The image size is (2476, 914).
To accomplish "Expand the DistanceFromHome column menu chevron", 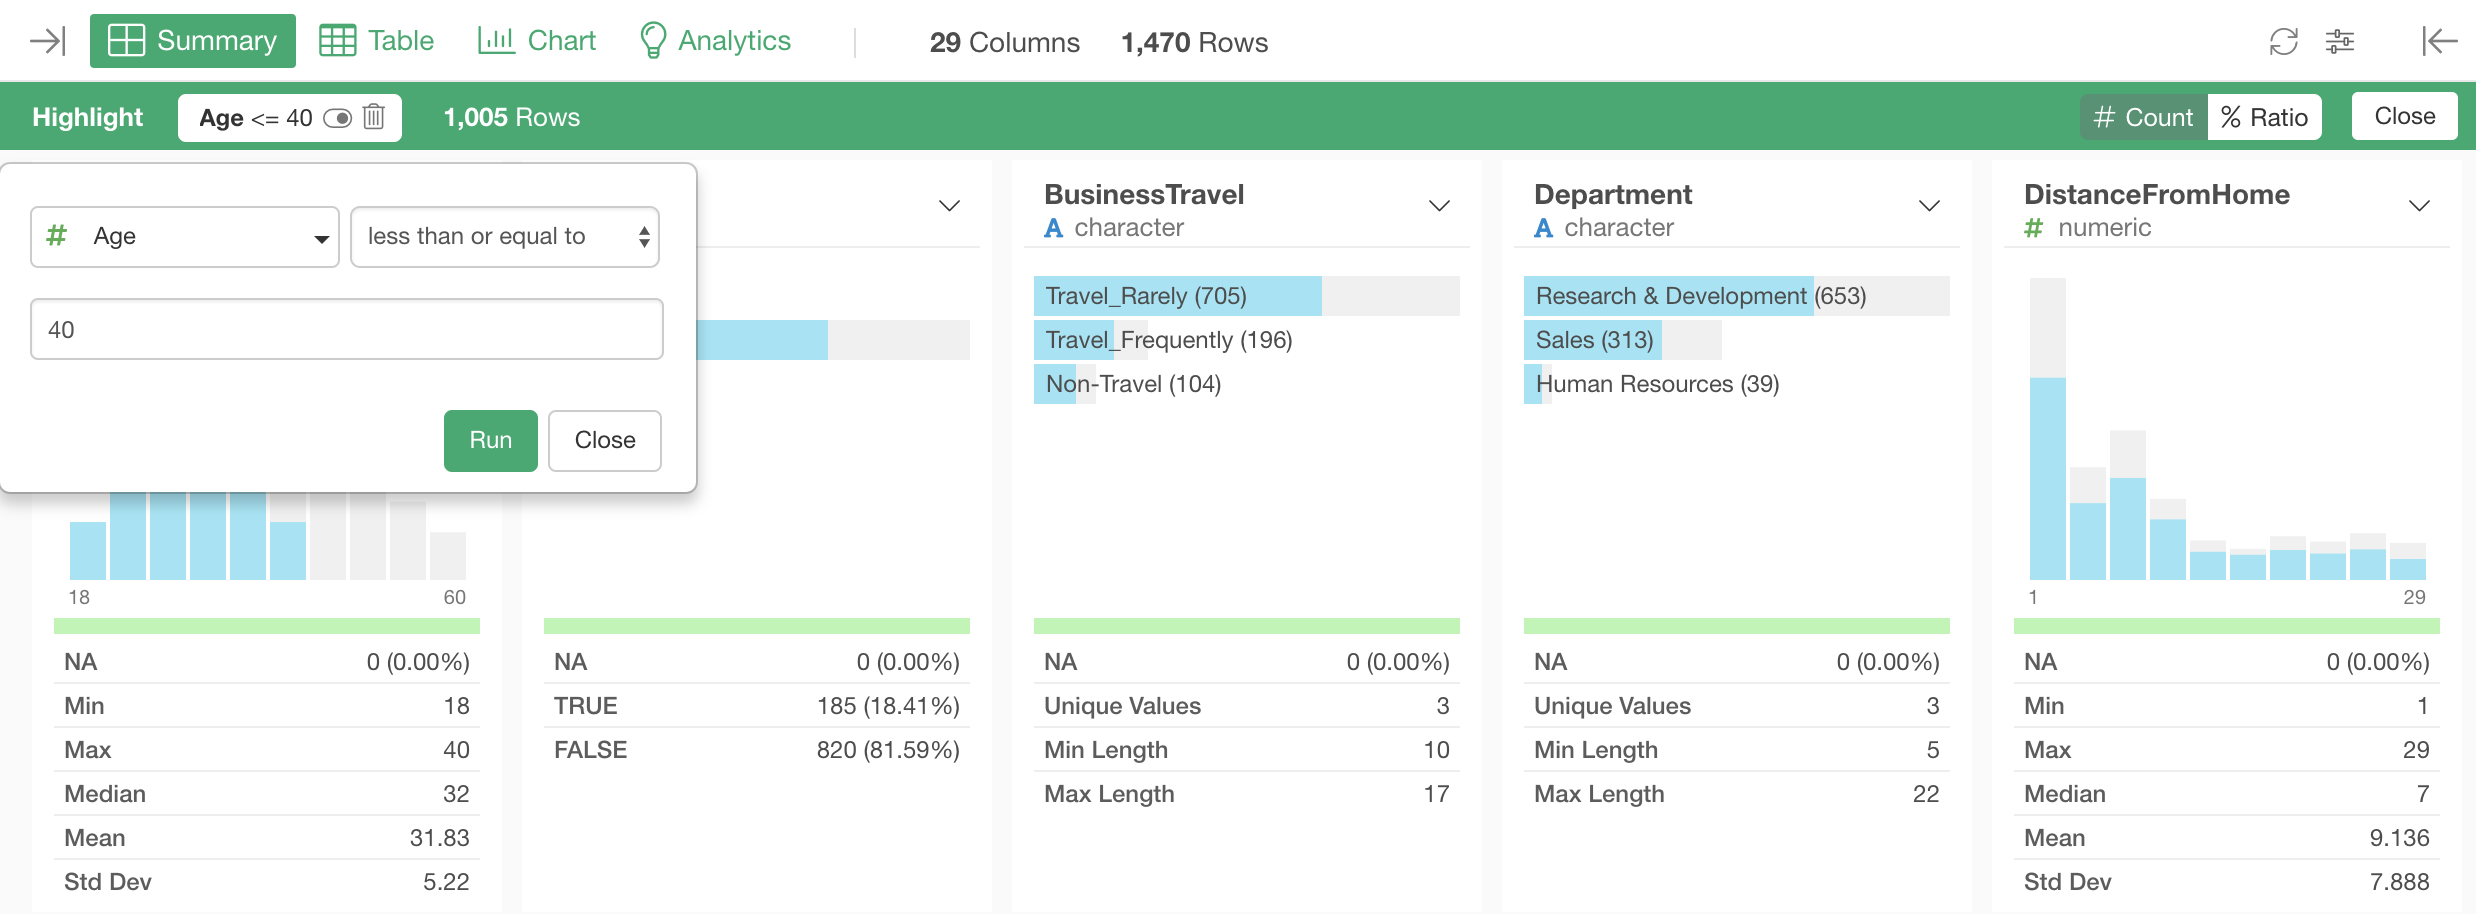I will (x=2418, y=206).
